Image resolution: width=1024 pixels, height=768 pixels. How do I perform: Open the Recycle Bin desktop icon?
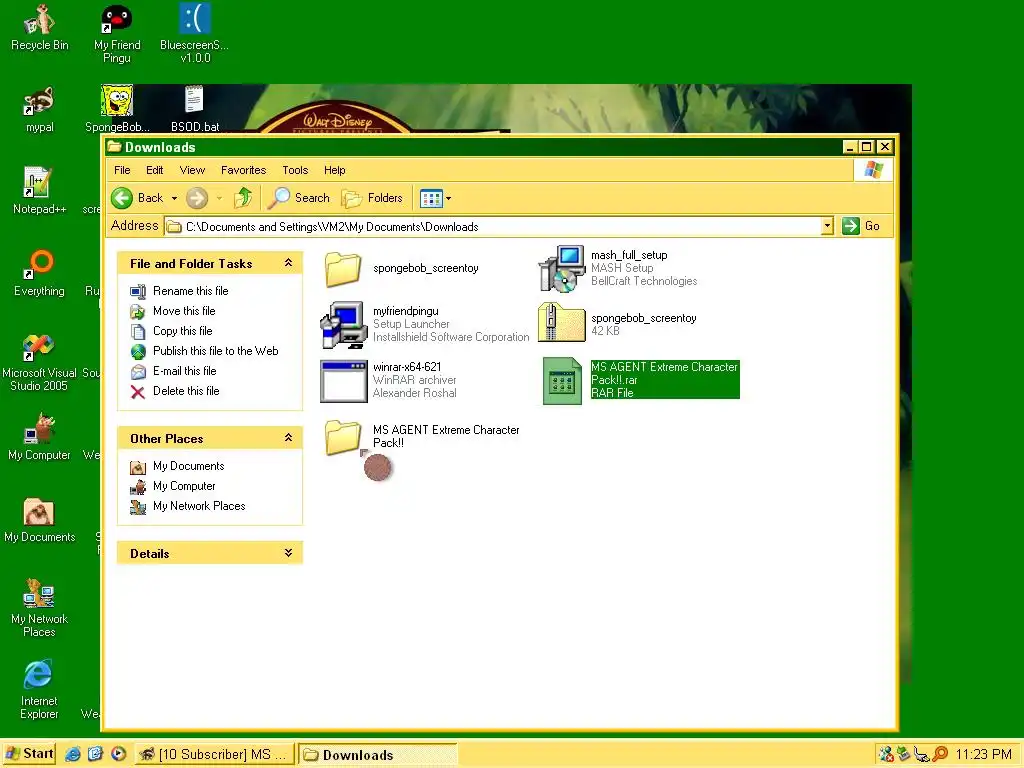39,27
